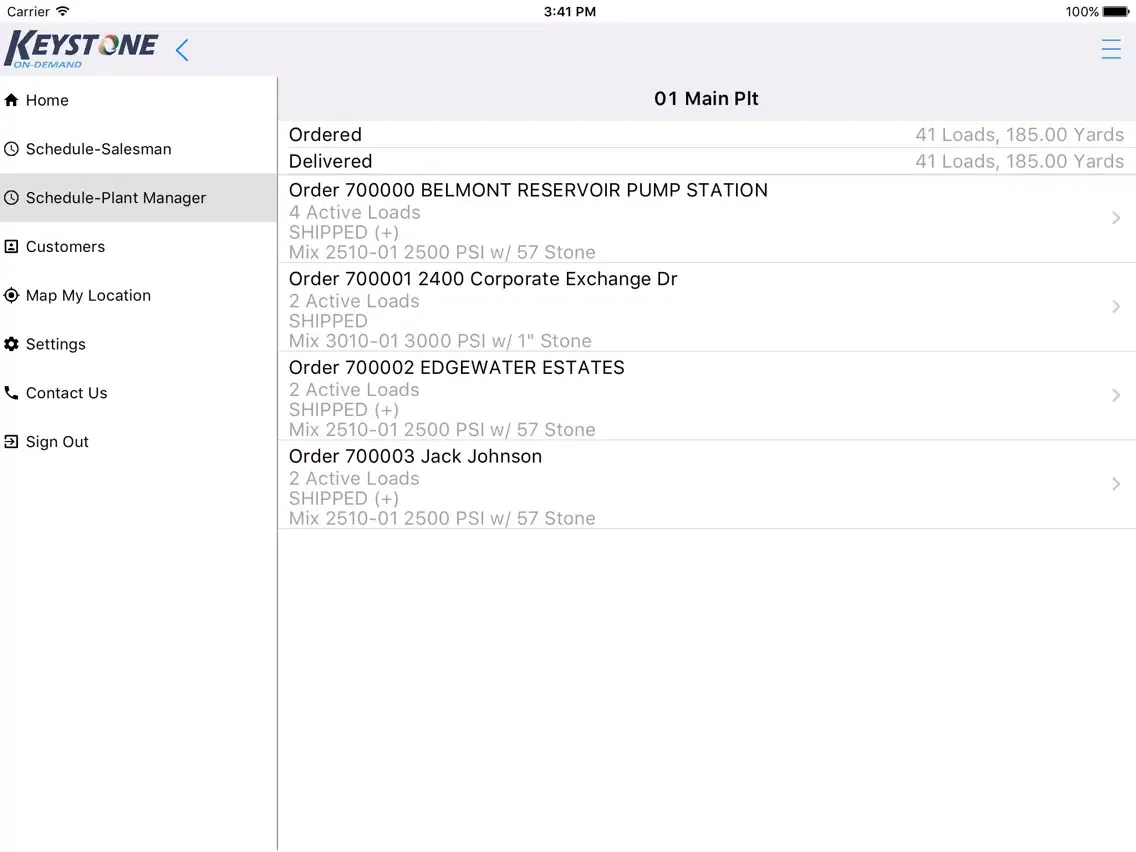The image size is (1136, 852).
Task: Tap Mix 2510-01 line under Order 700002
Action: (442, 430)
